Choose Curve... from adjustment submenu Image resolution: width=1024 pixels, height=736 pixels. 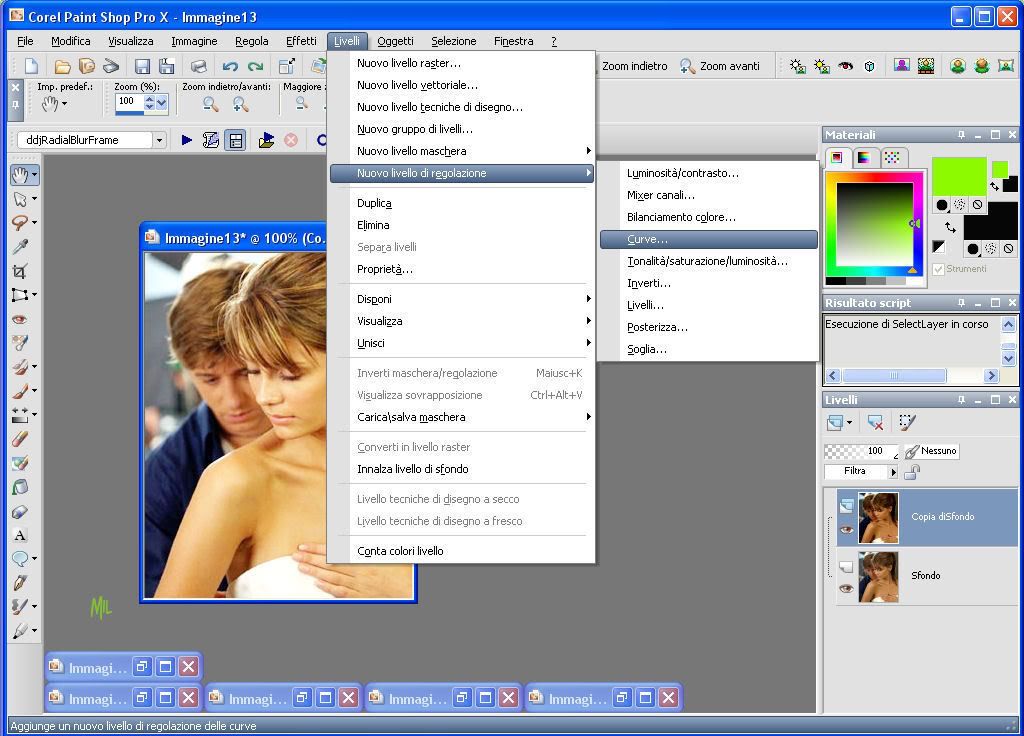[x=709, y=239]
